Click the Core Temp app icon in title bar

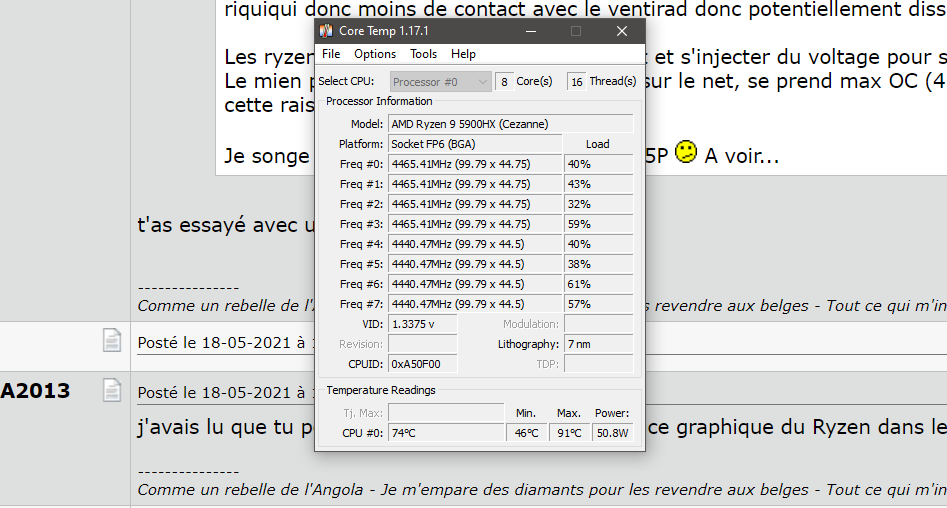pos(326,31)
